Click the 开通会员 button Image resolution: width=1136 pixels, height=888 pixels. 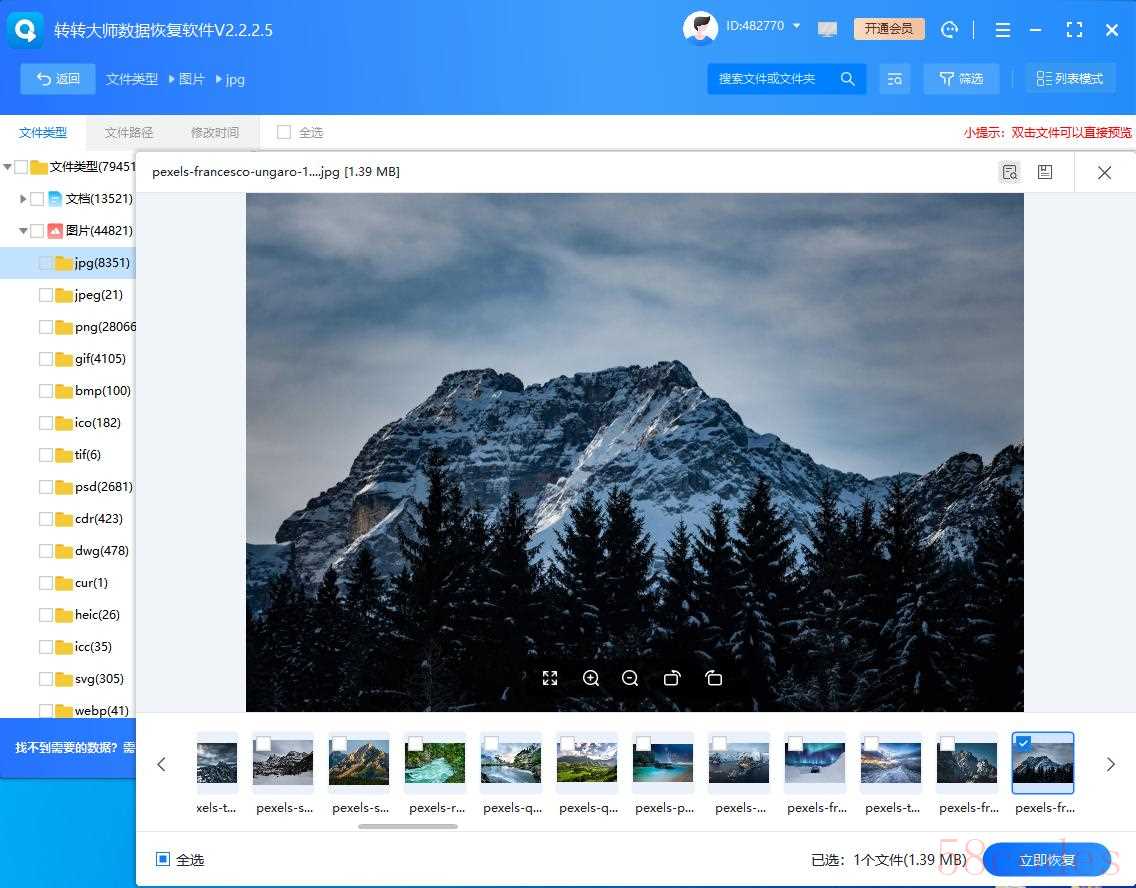point(889,29)
